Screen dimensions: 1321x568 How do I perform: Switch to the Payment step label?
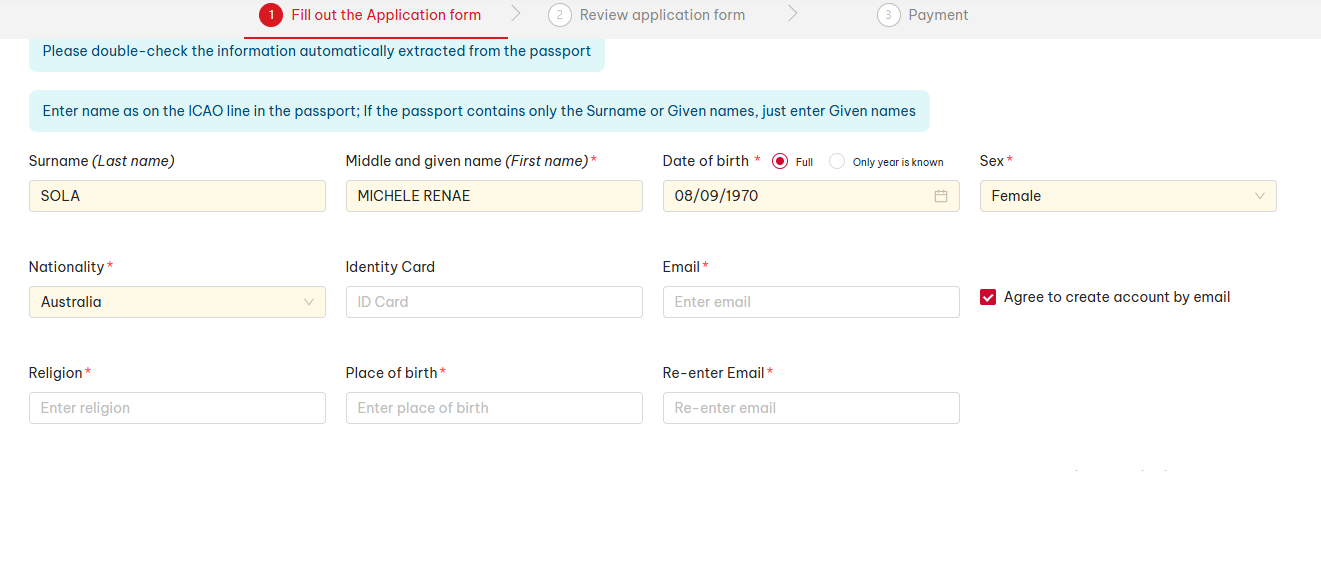(938, 15)
